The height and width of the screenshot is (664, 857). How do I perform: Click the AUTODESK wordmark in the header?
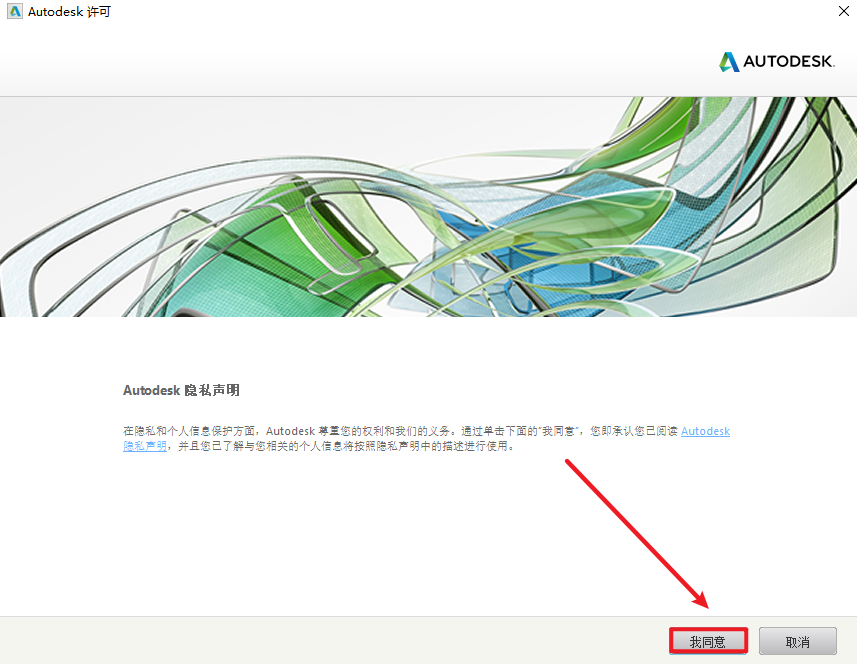(788, 62)
